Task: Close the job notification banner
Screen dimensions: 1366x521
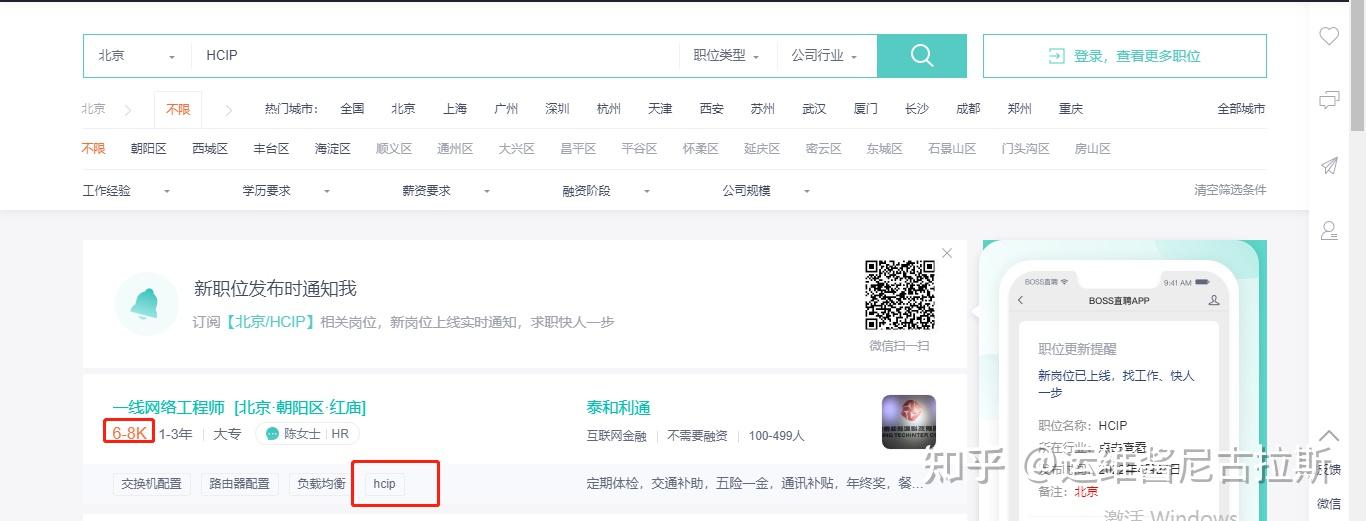Action: coord(947,253)
